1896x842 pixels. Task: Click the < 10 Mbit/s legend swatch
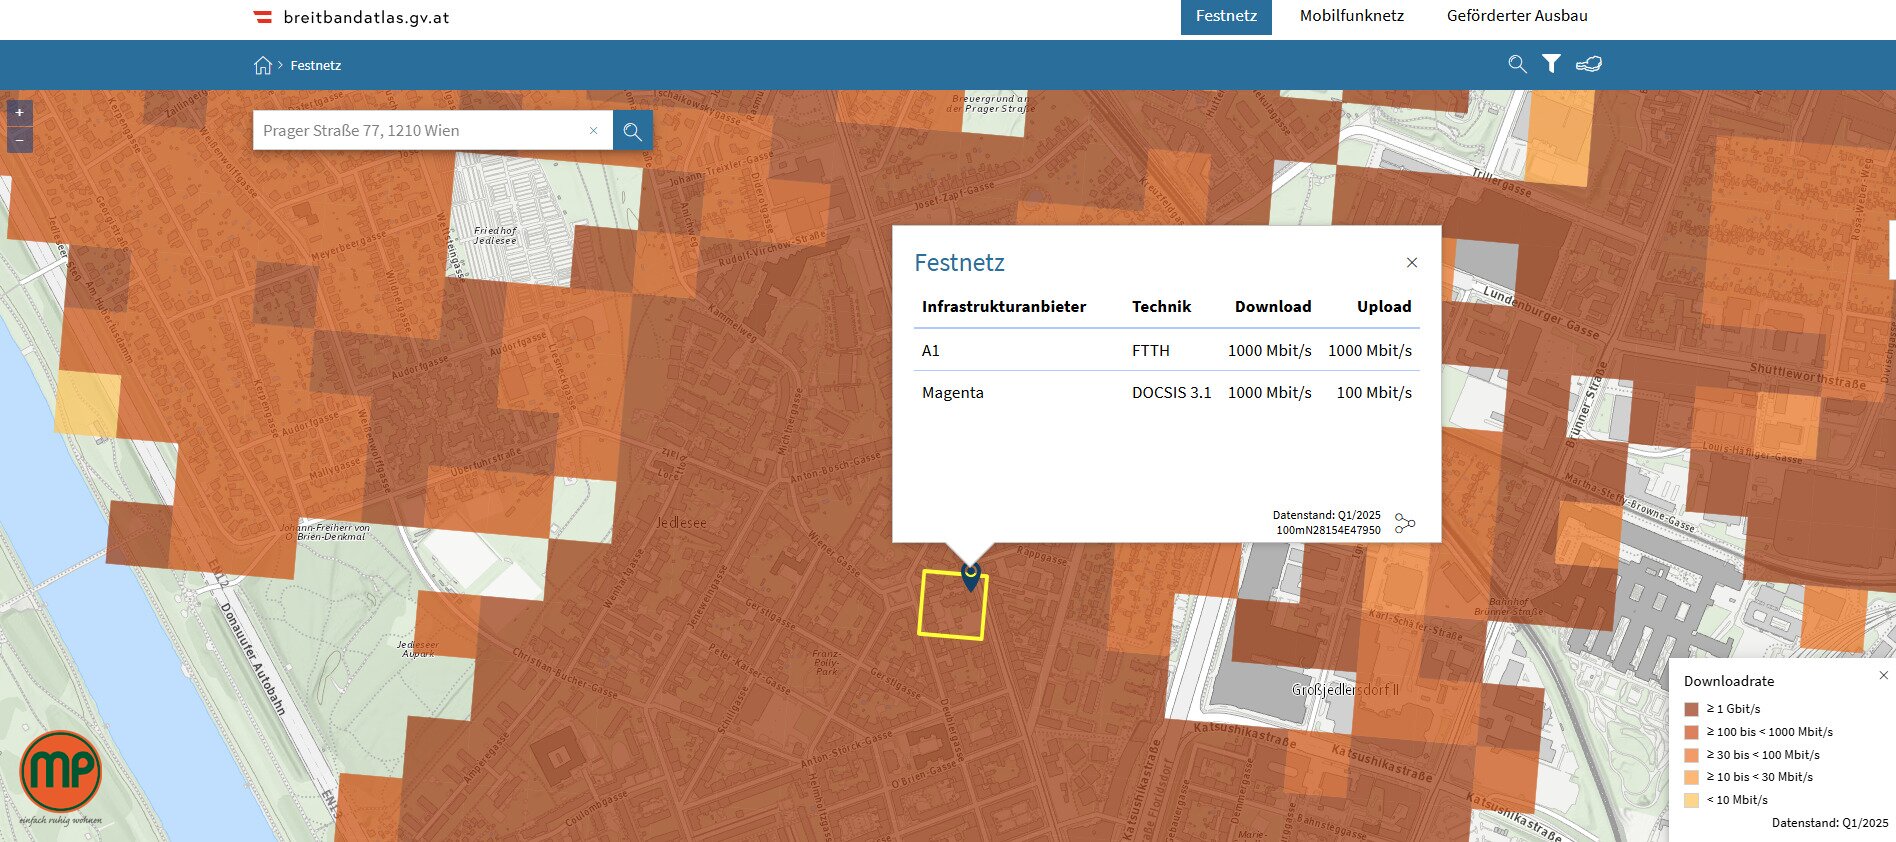click(x=1691, y=800)
